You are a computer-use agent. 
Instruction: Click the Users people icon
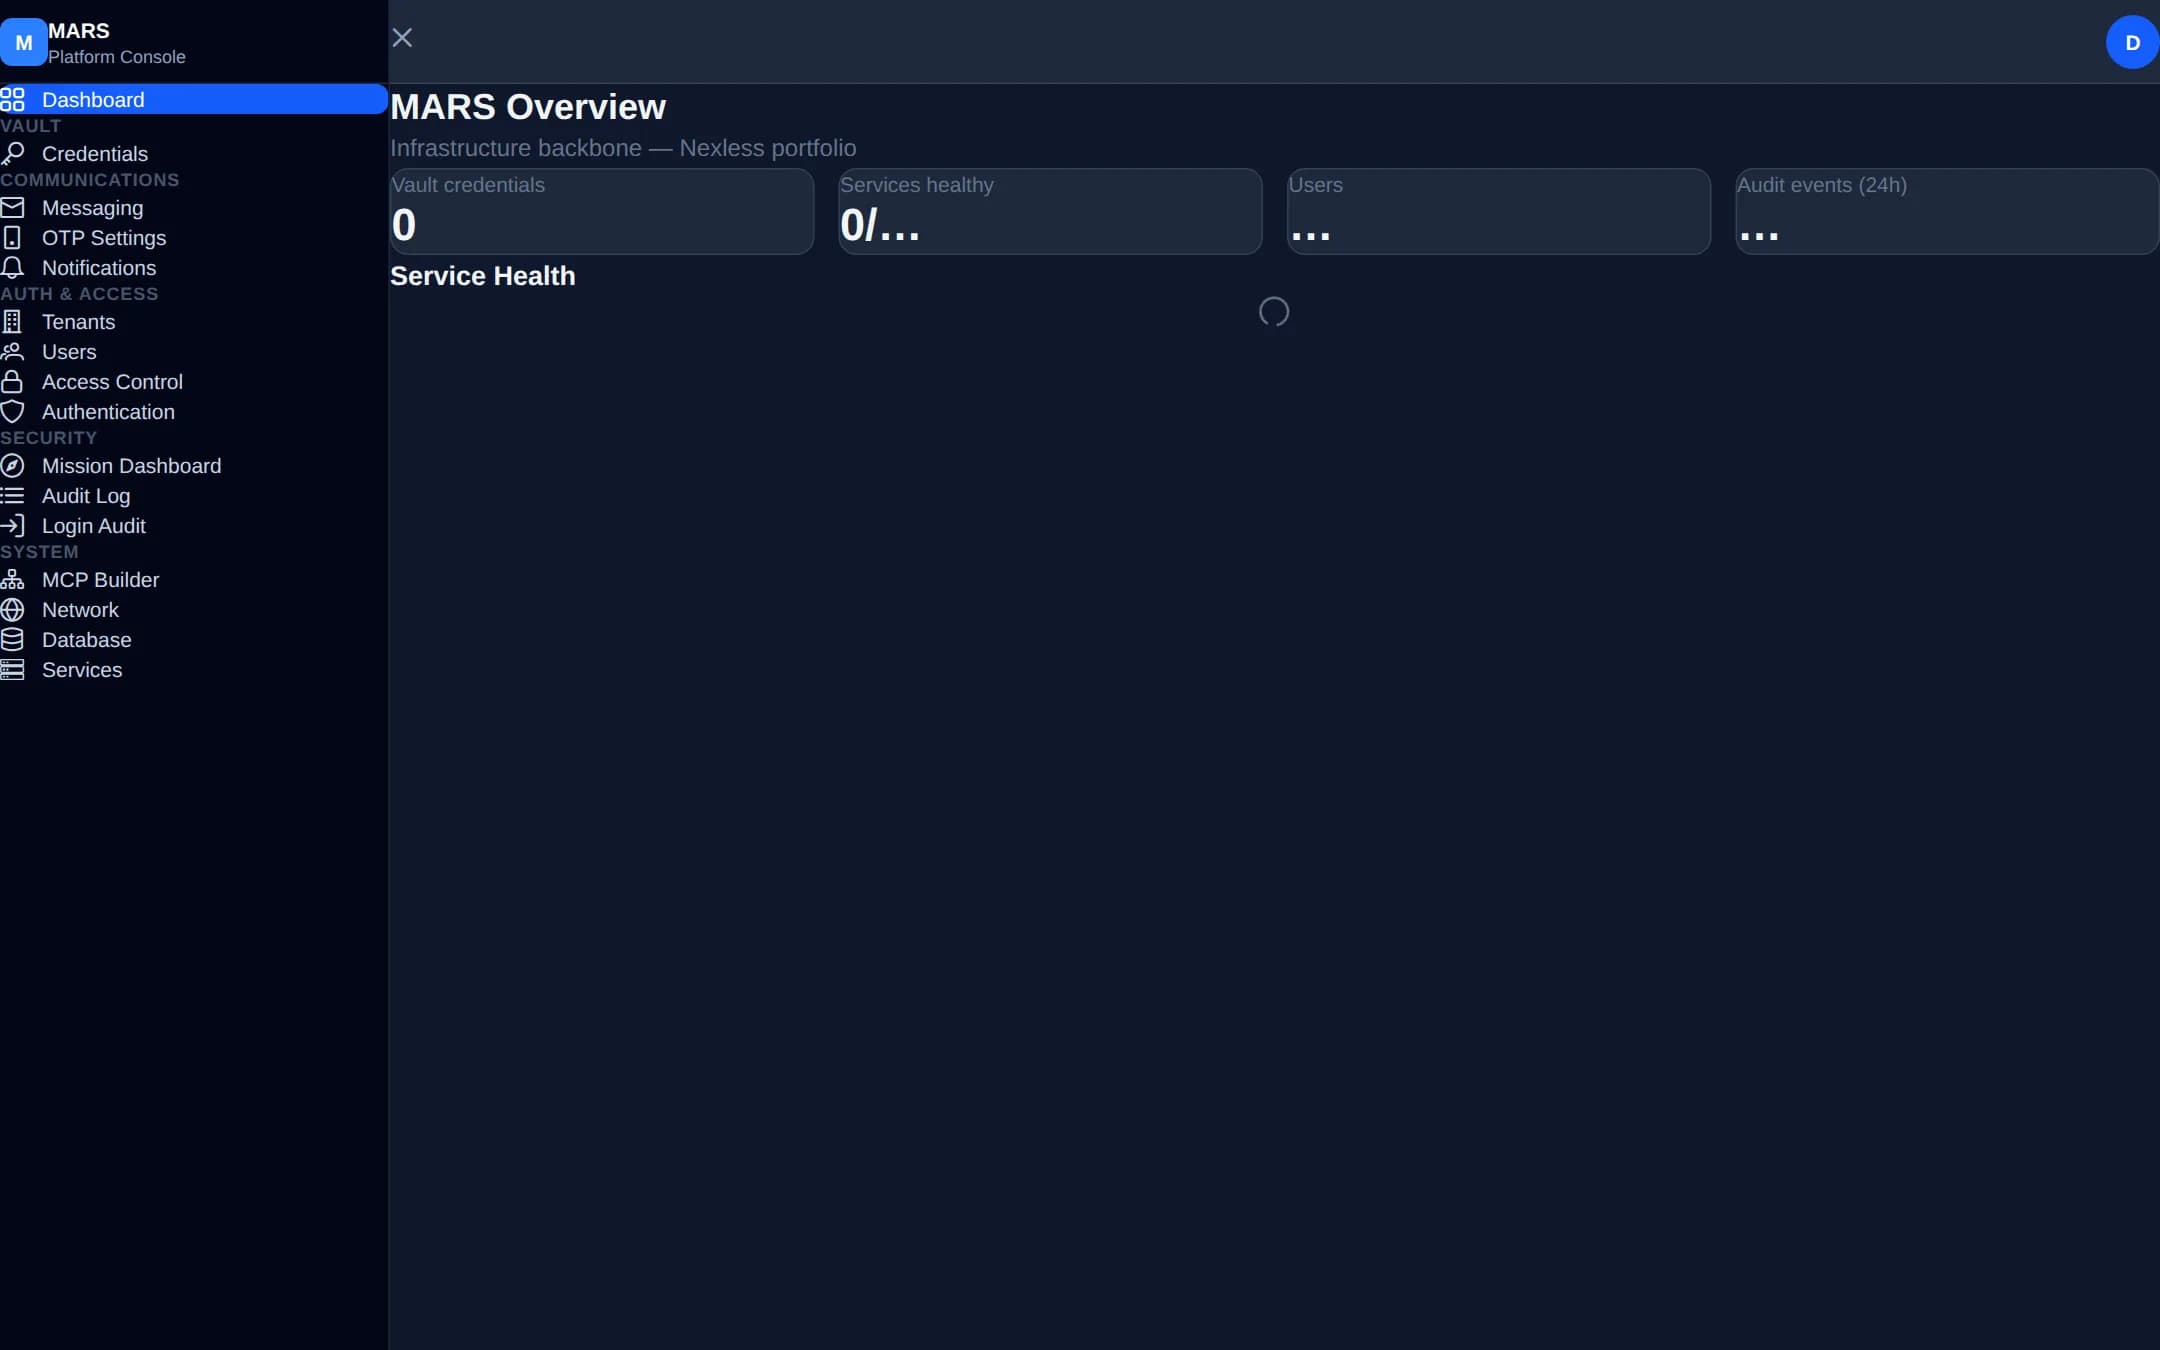(12, 351)
